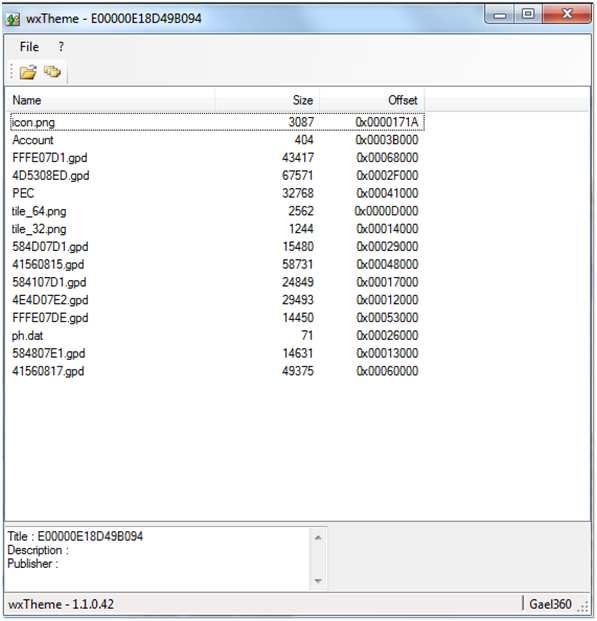Sort list by Size column header
Viewport: 597px width, 621px height.
(x=267, y=100)
